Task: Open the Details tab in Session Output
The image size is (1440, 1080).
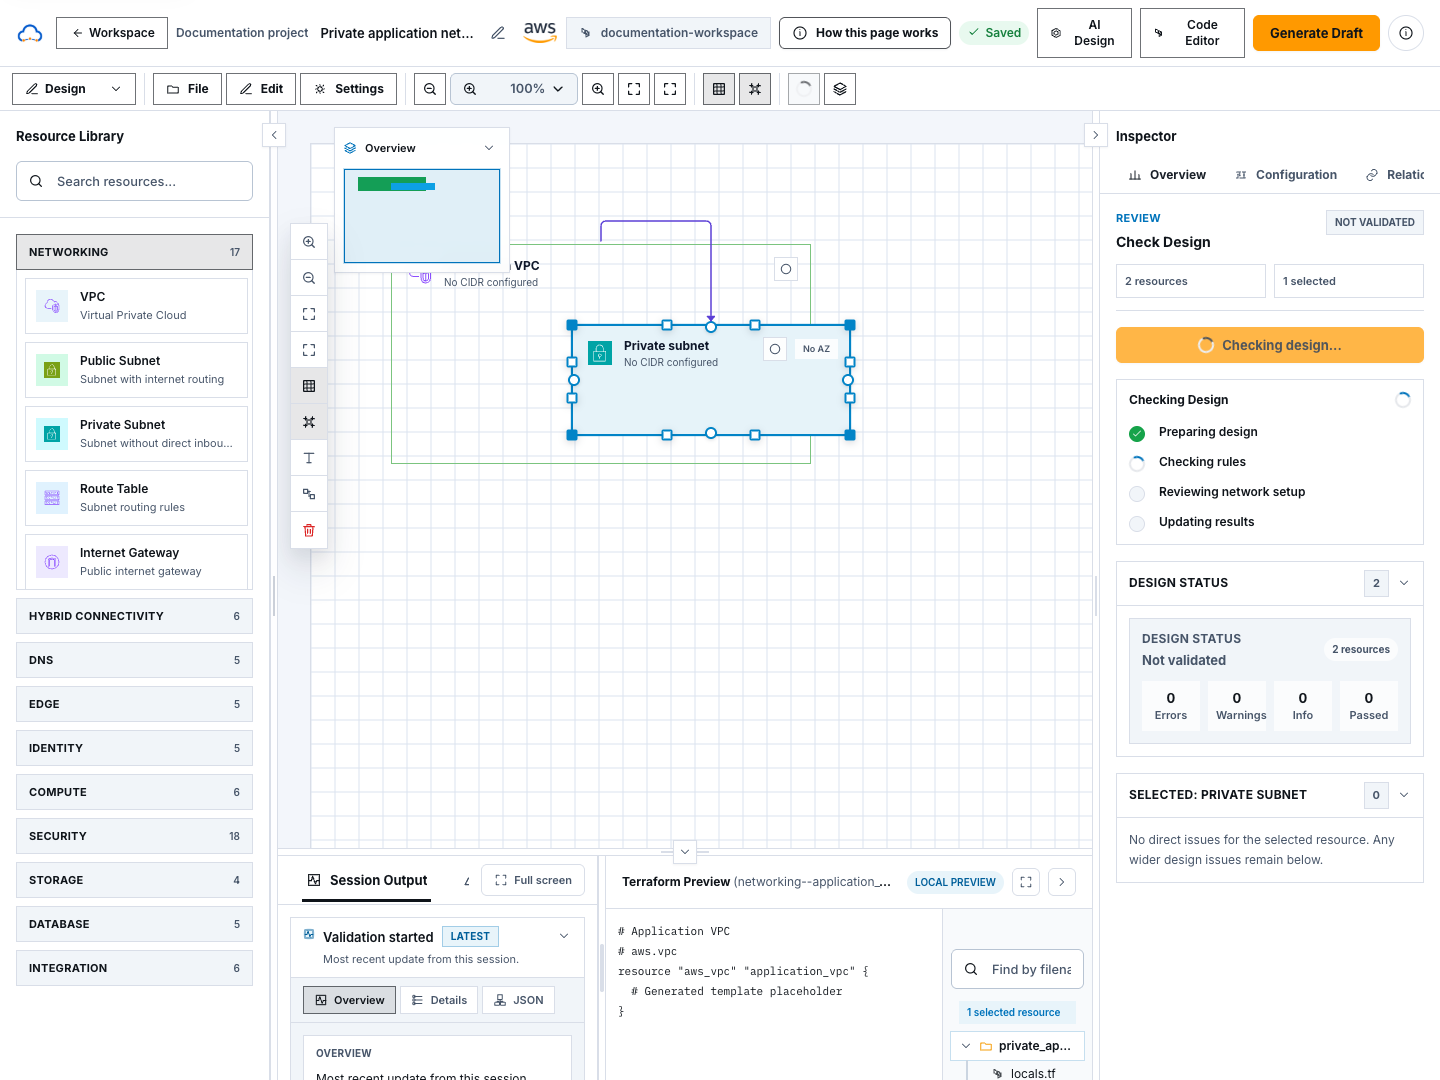Action: (x=439, y=1000)
